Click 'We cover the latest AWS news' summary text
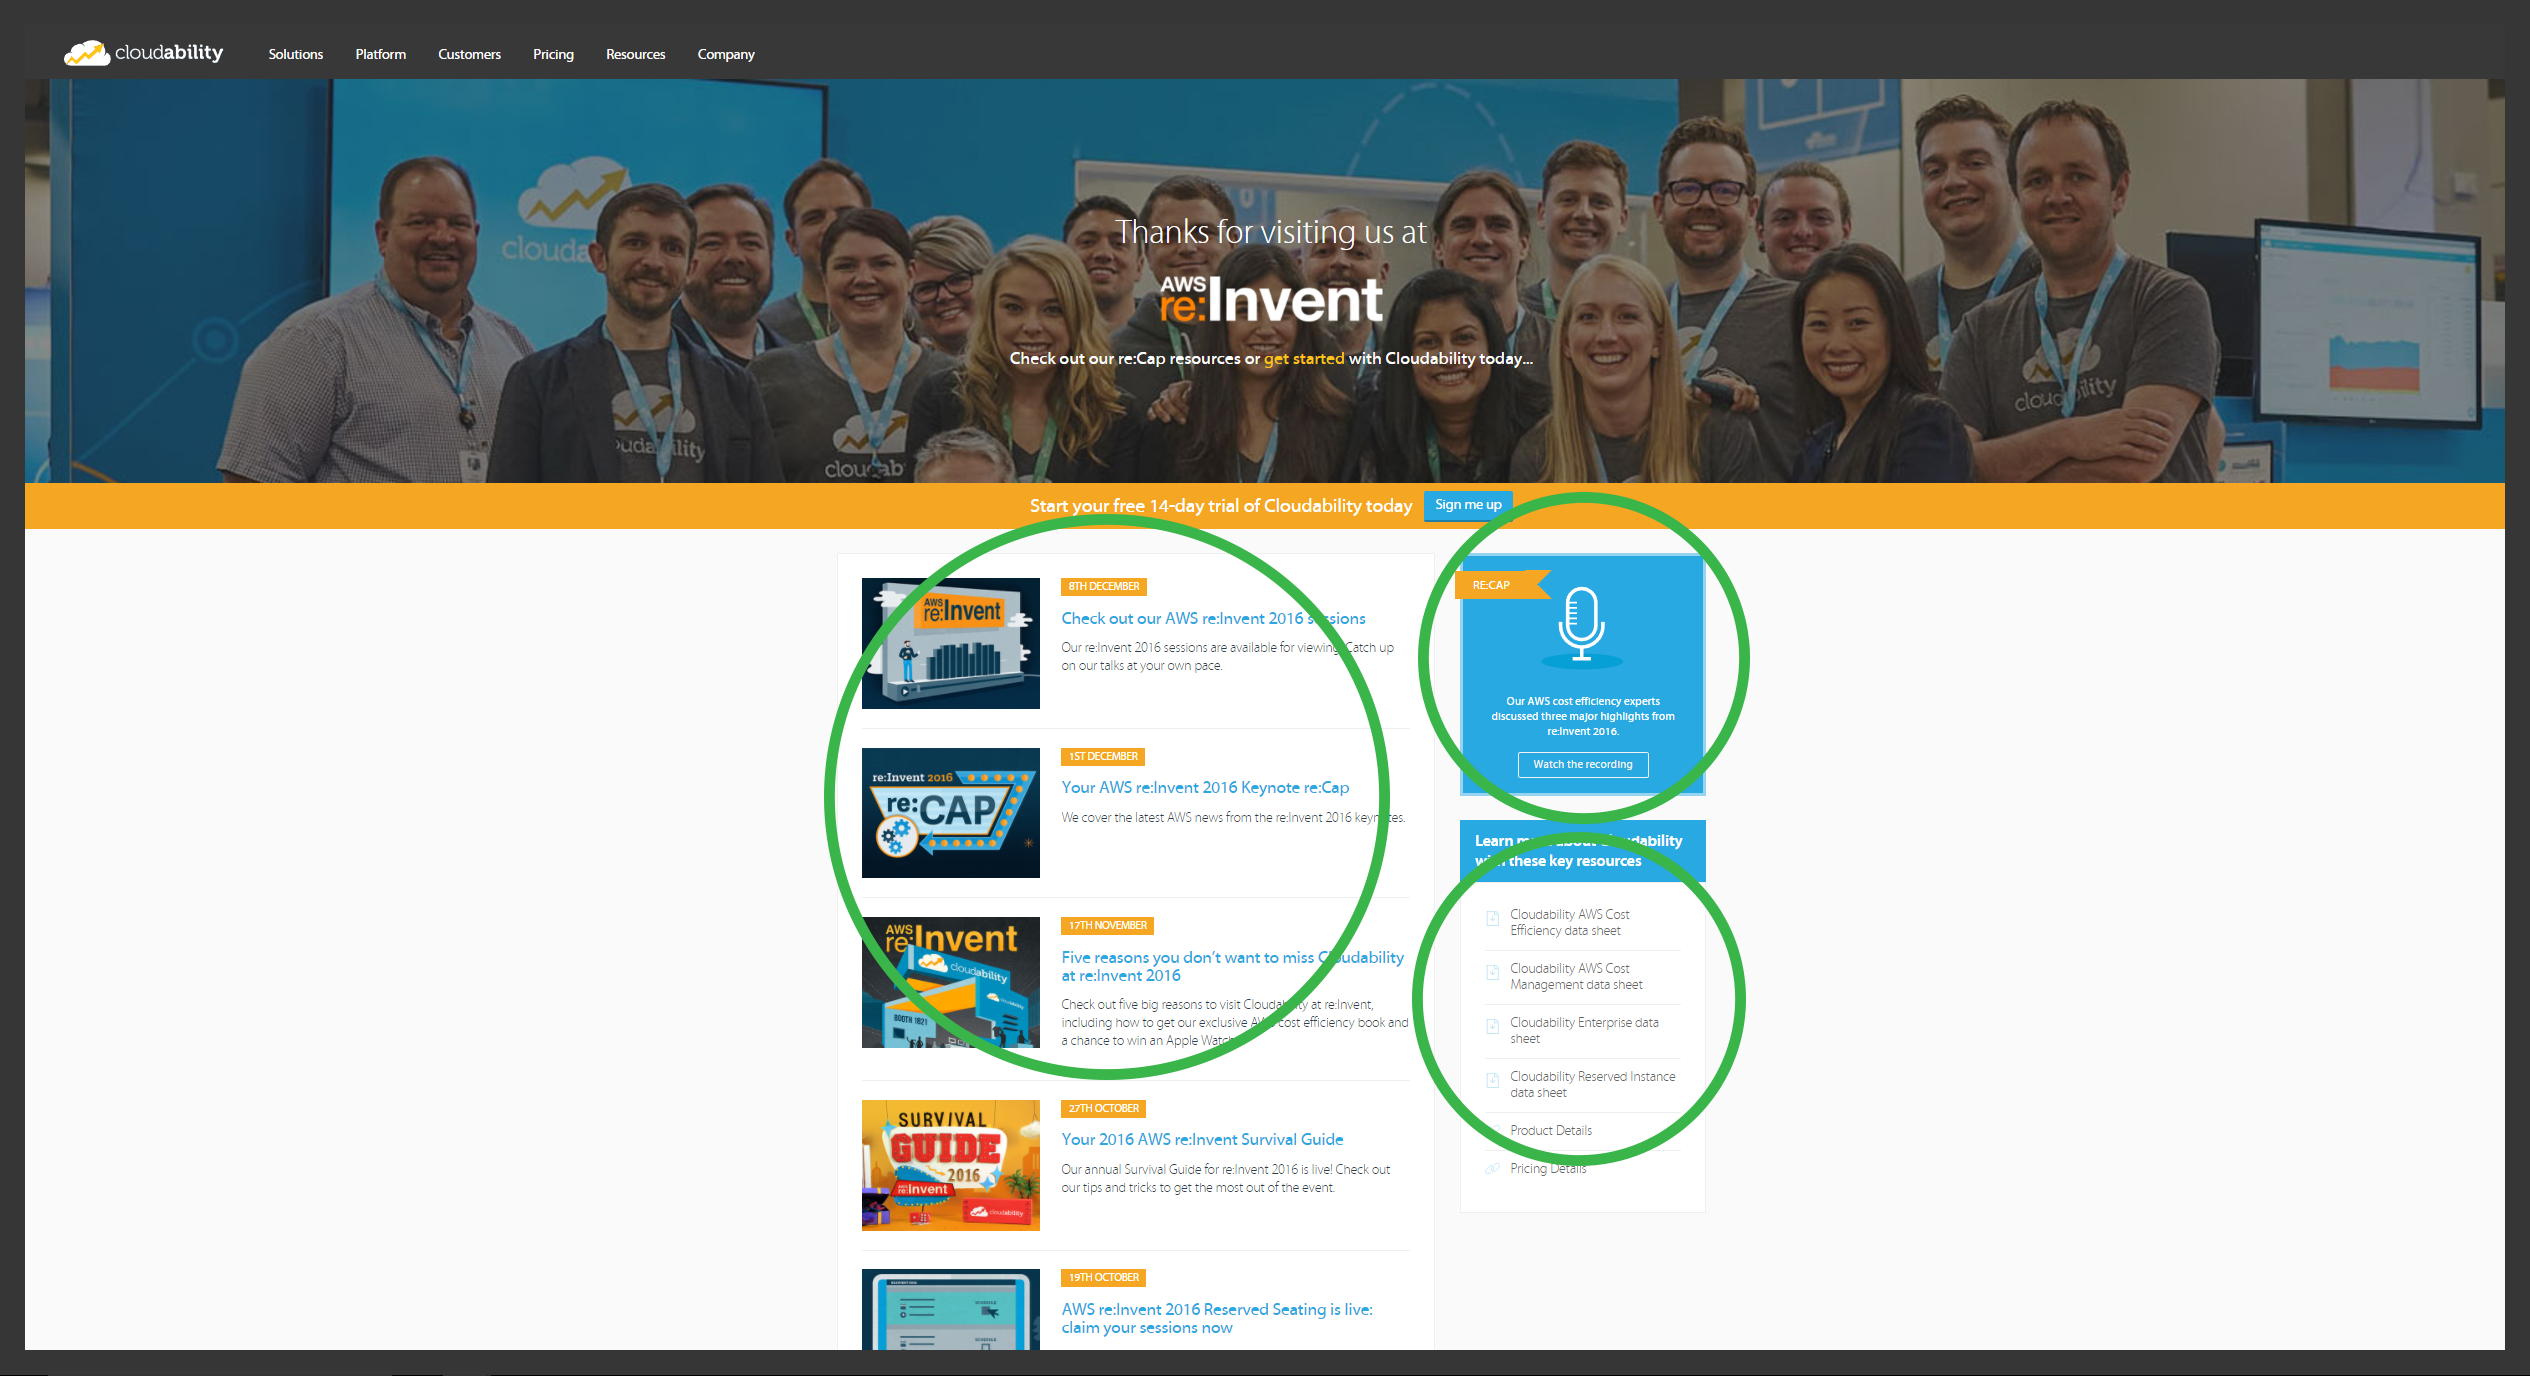Screen dimensions: 2530x1376 pyautogui.click(x=1233, y=817)
